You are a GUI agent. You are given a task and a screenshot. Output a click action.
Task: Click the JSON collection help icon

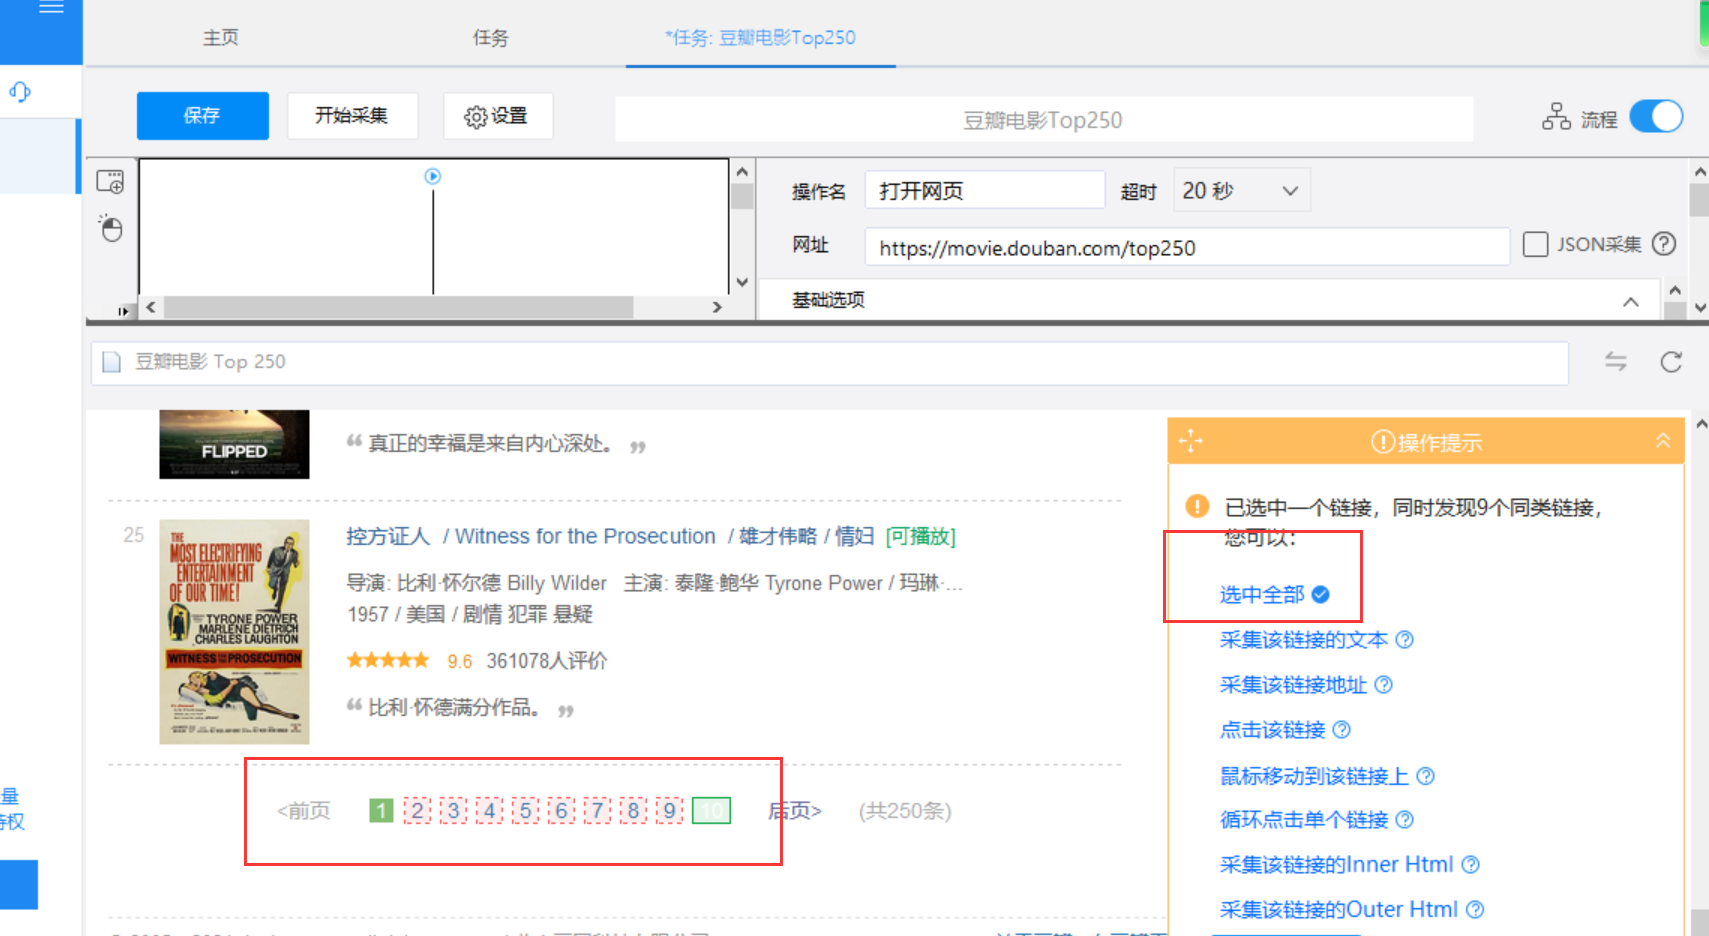coord(1664,243)
